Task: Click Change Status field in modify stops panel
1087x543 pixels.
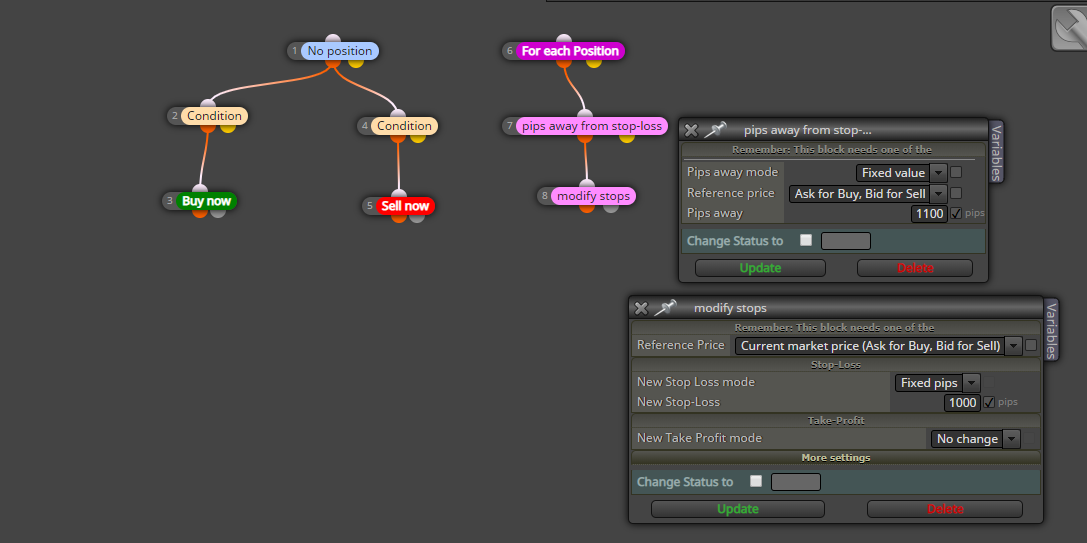Action: click(796, 482)
